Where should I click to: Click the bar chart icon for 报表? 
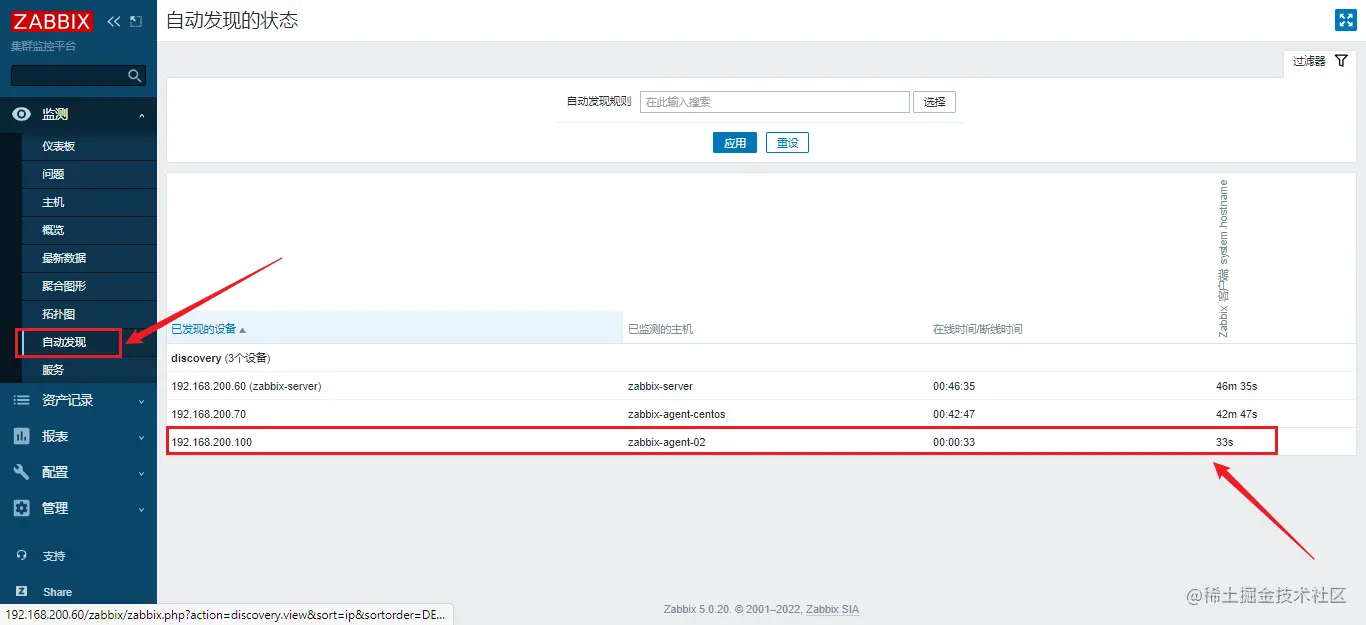tap(21, 436)
